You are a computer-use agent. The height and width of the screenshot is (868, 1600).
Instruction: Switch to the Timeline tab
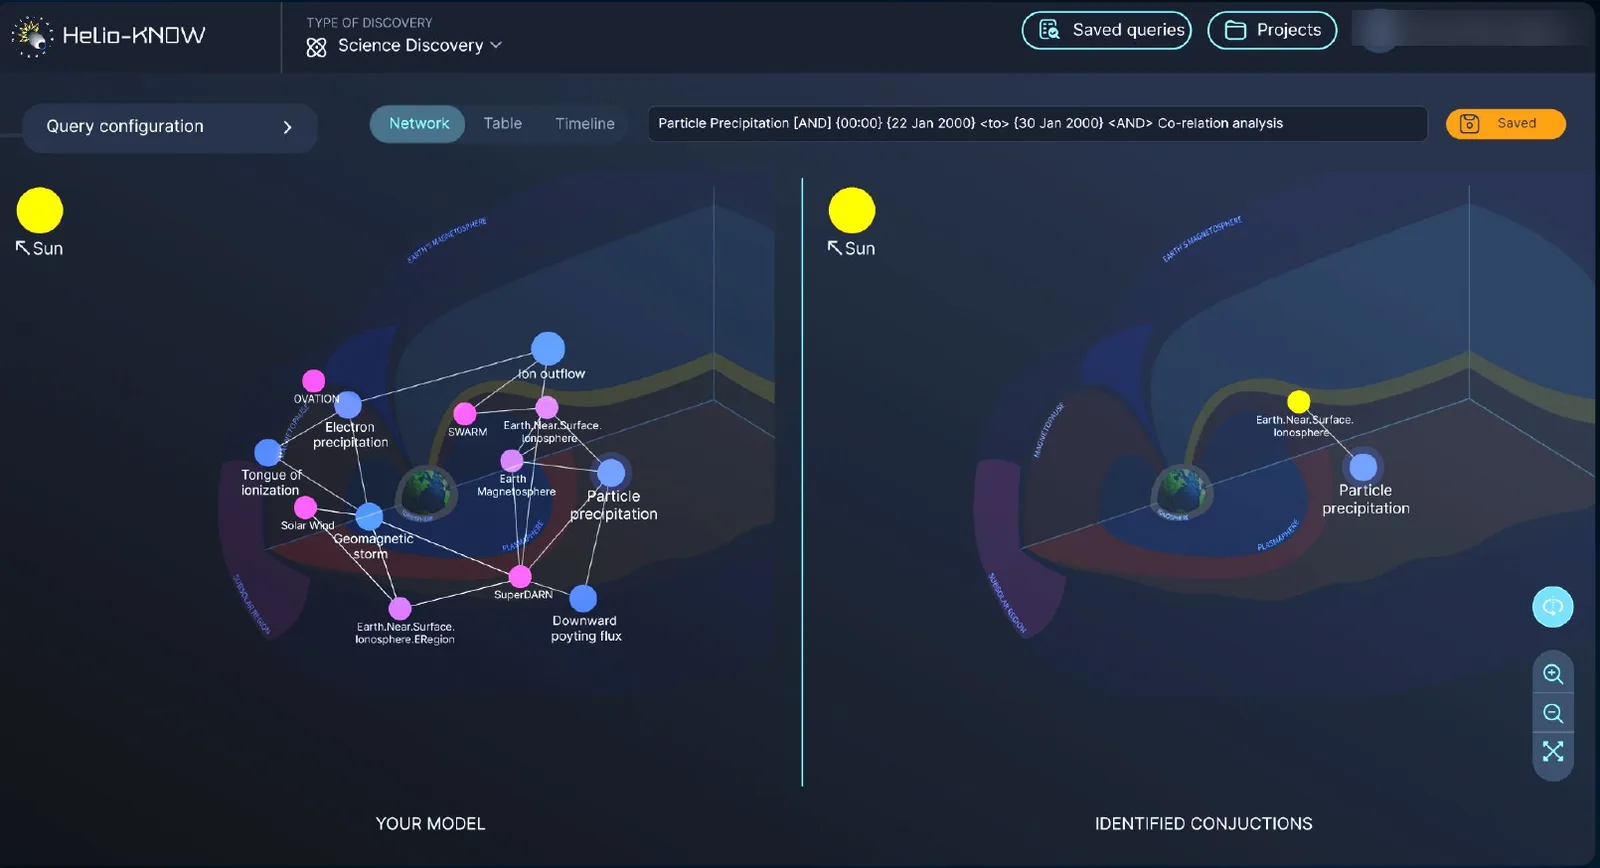click(585, 124)
